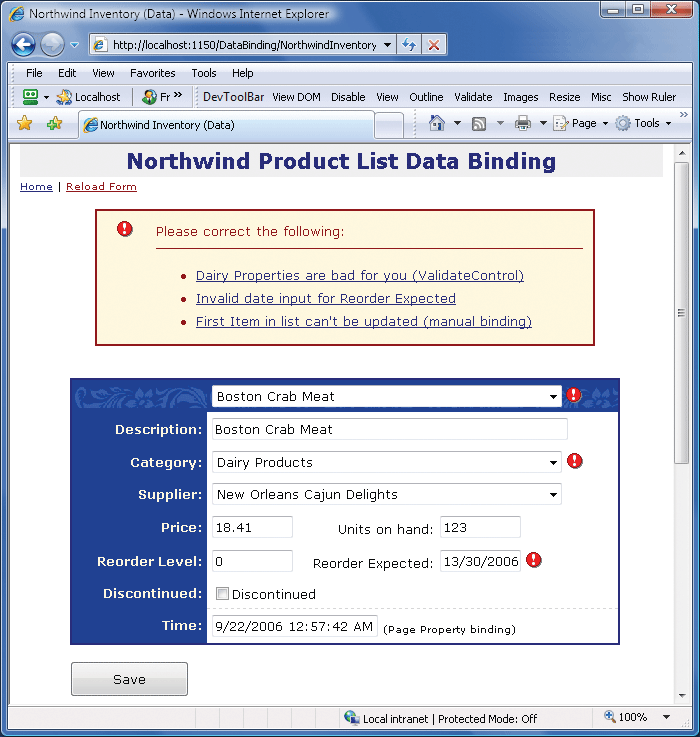This screenshot has height=737, width=700.
Task: Click the RSS feeds icon
Action: 479,124
